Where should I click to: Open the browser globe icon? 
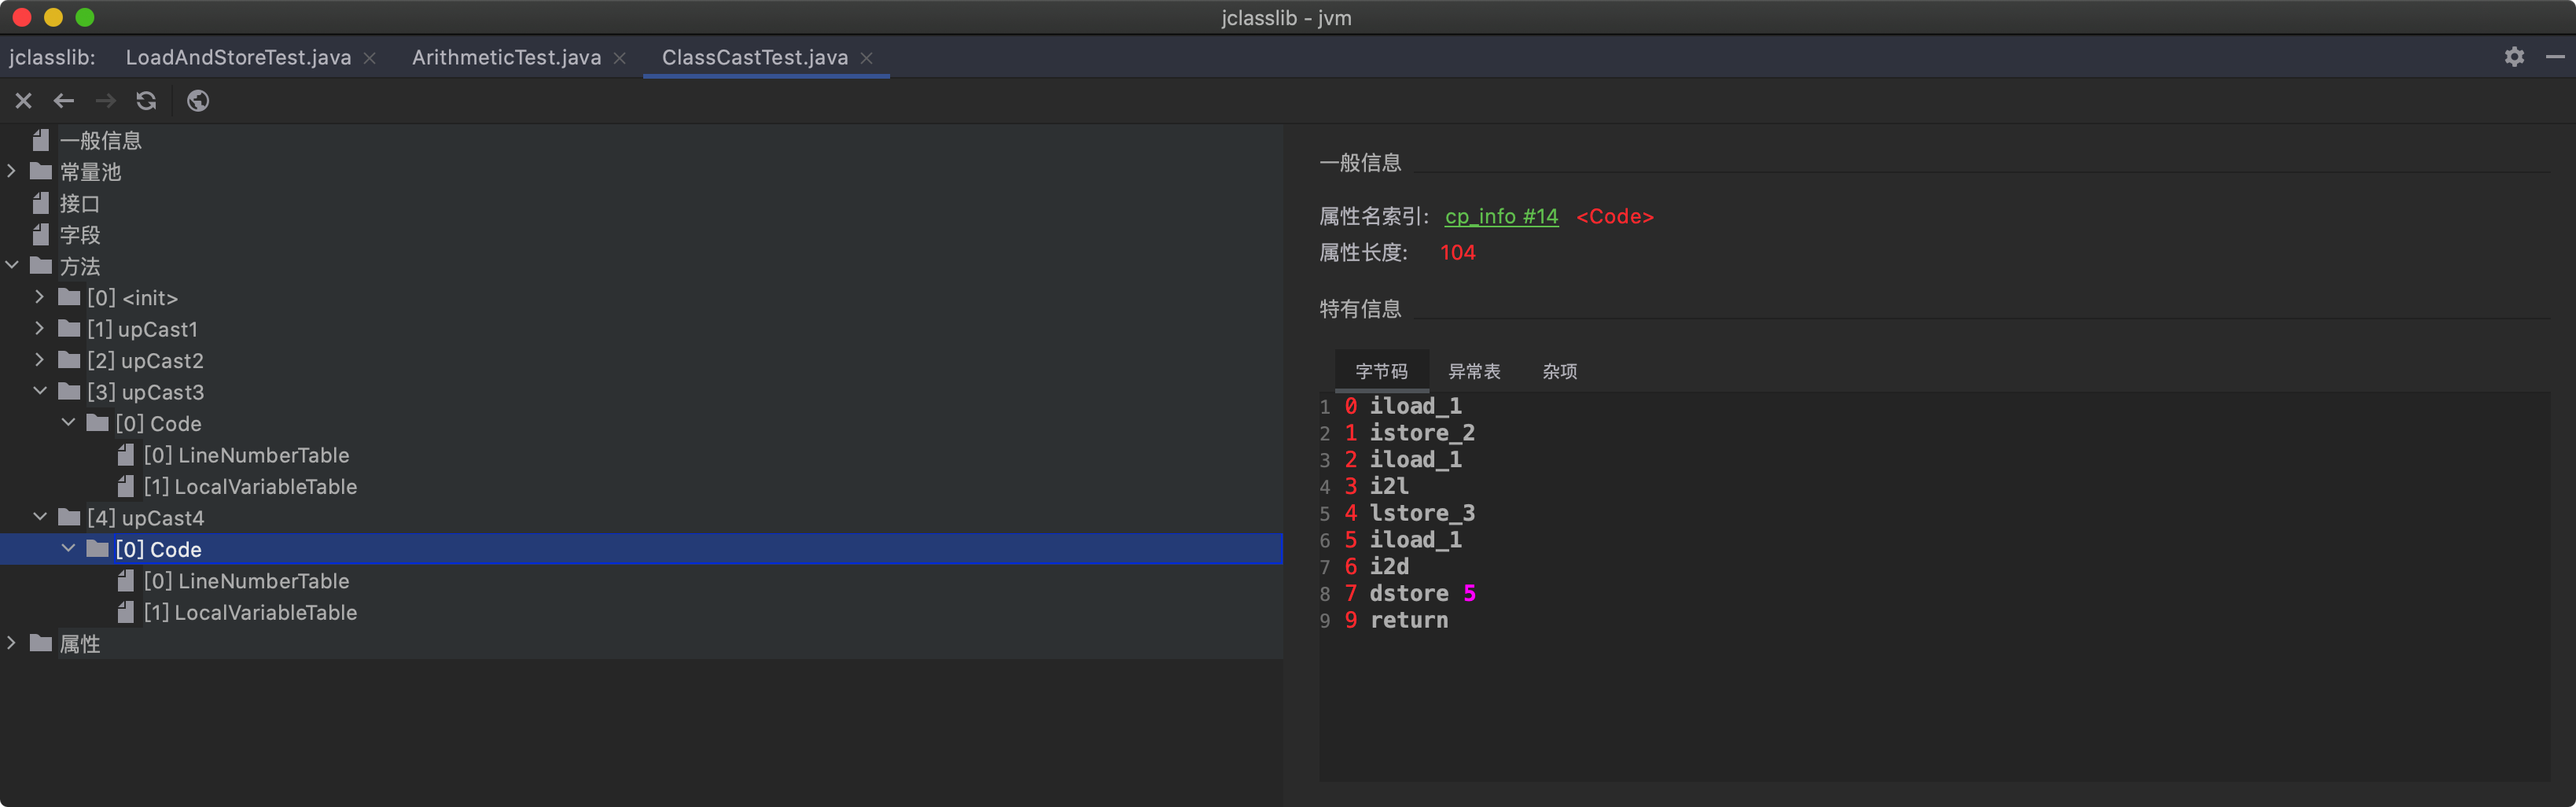tap(198, 101)
